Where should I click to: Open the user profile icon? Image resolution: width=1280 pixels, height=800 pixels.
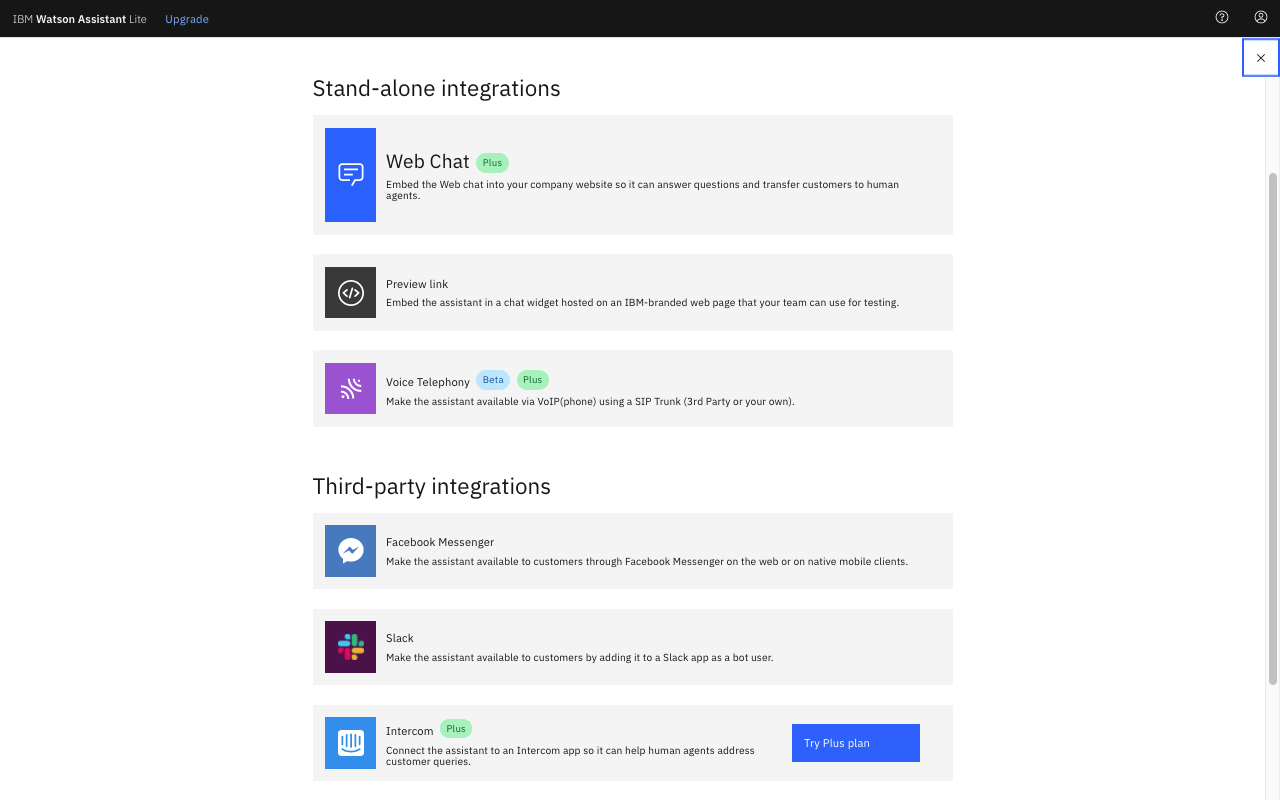point(1260,17)
